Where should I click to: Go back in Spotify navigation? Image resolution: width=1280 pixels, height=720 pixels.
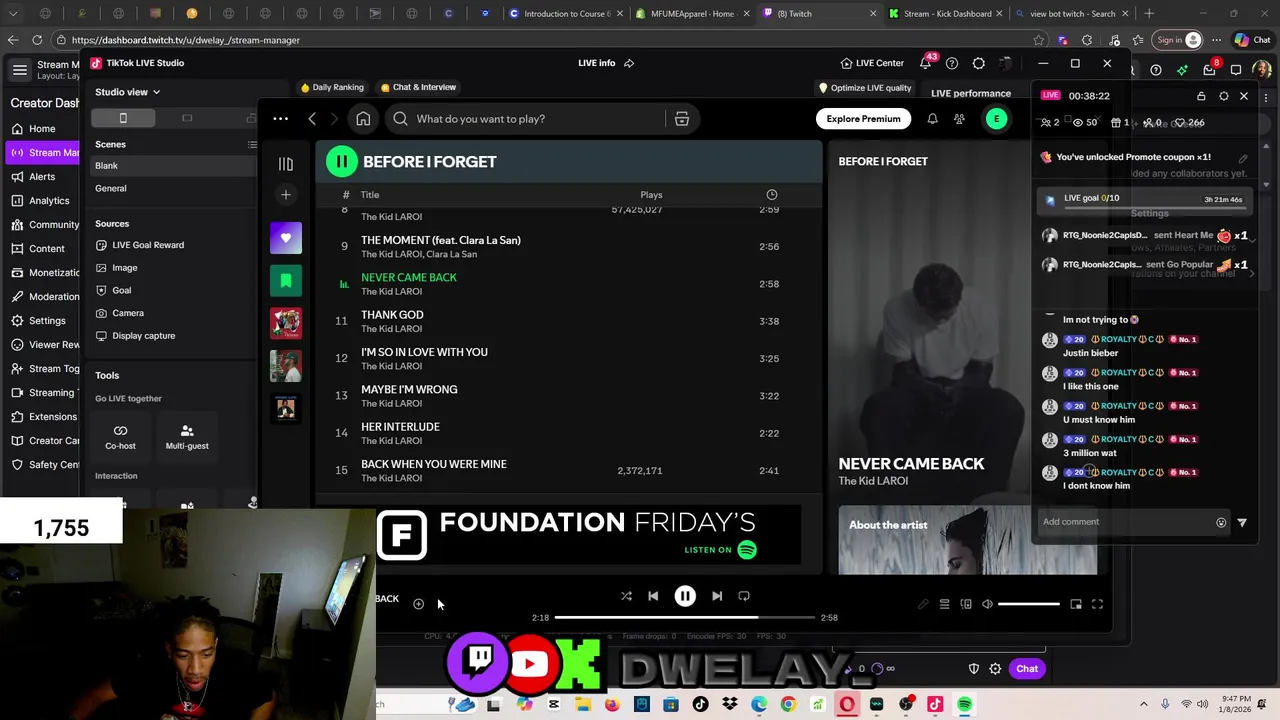[x=312, y=119]
